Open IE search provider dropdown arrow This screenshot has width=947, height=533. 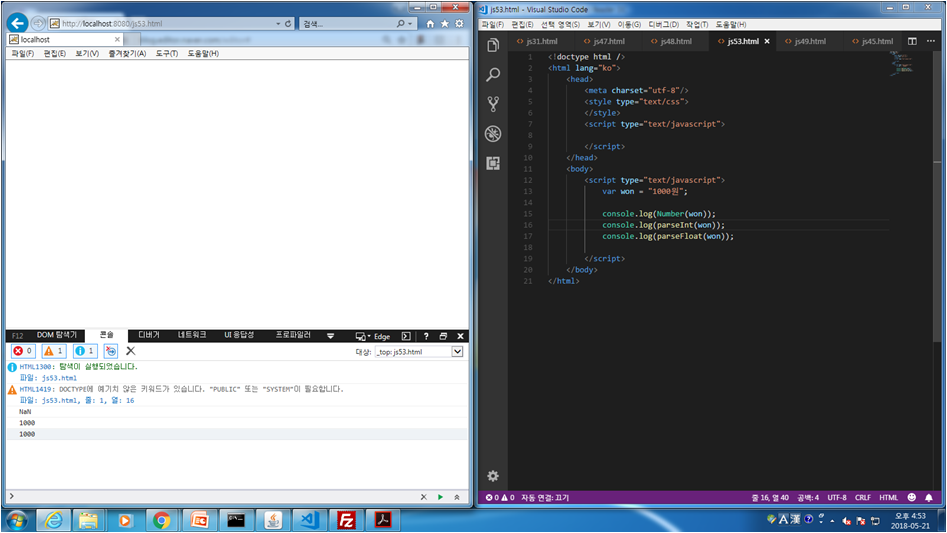(410, 24)
